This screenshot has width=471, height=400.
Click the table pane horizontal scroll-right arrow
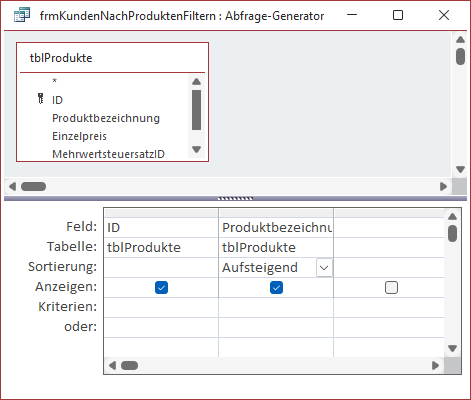point(443,186)
